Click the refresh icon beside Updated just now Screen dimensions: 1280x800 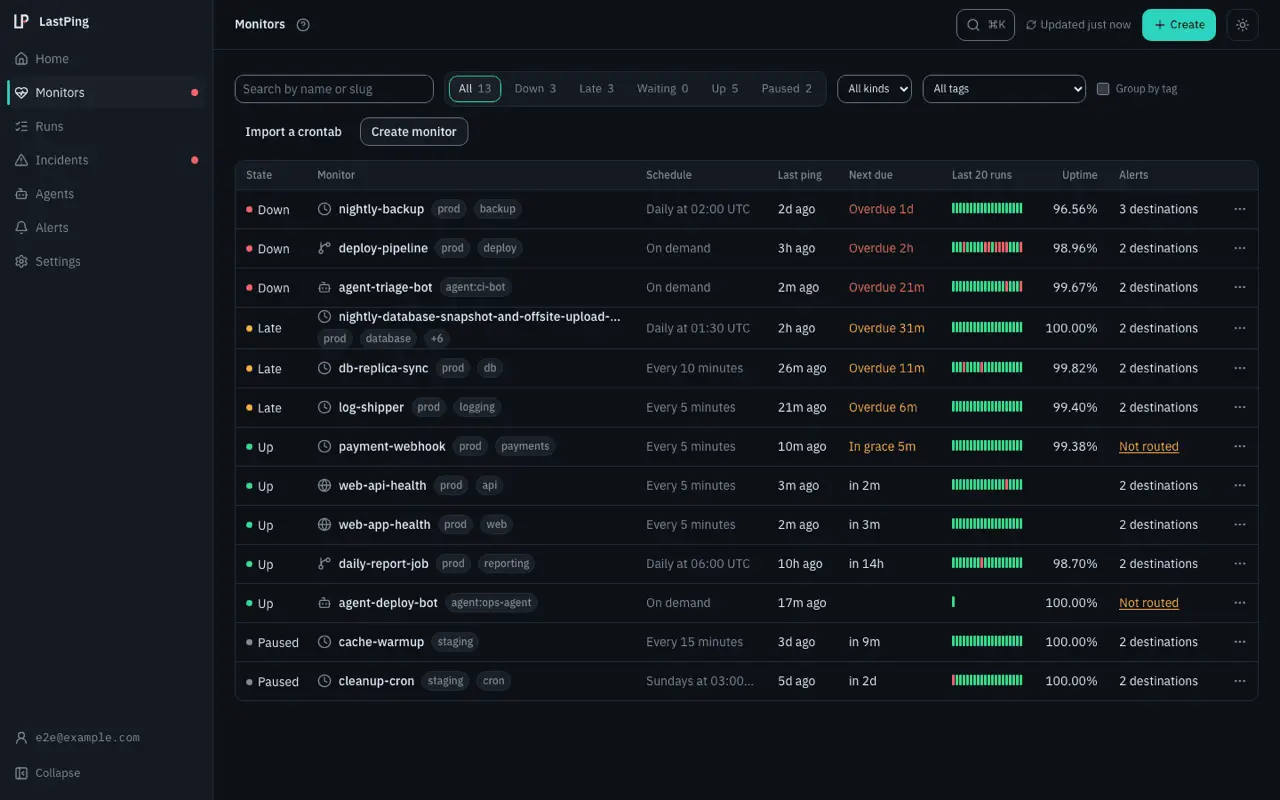point(1031,25)
